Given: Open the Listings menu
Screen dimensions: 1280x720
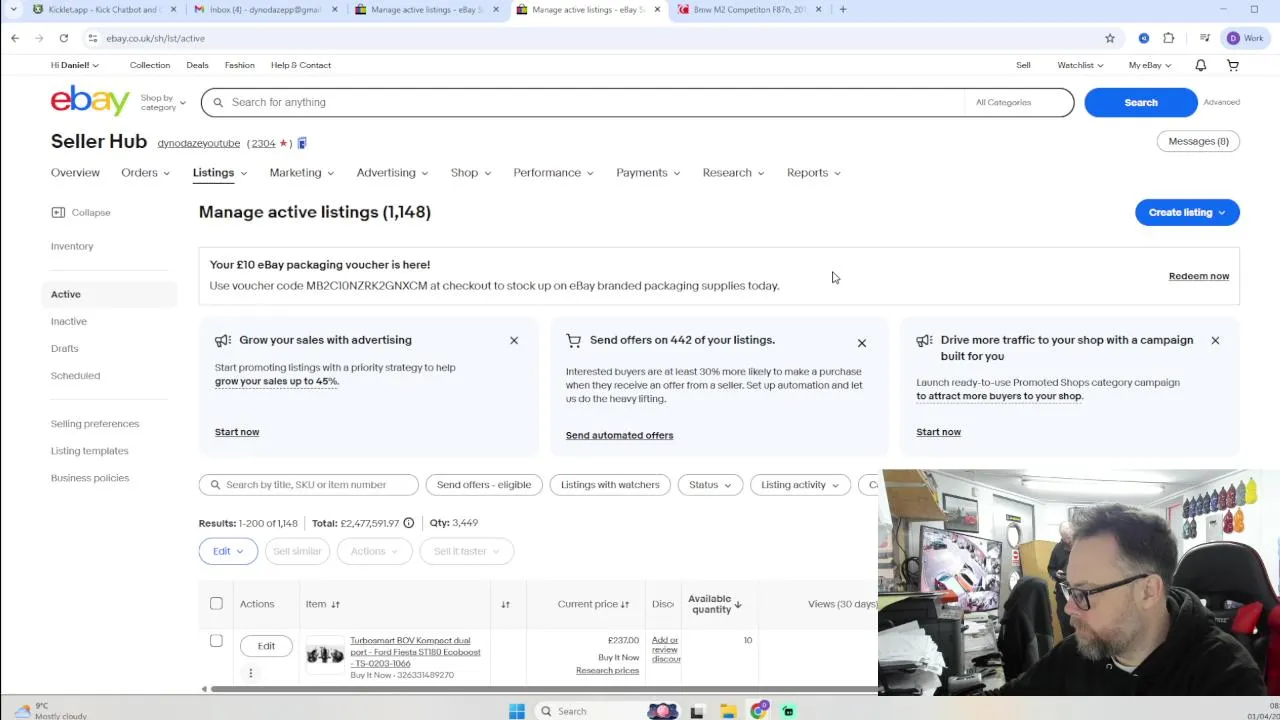Looking at the screenshot, I should pos(220,173).
